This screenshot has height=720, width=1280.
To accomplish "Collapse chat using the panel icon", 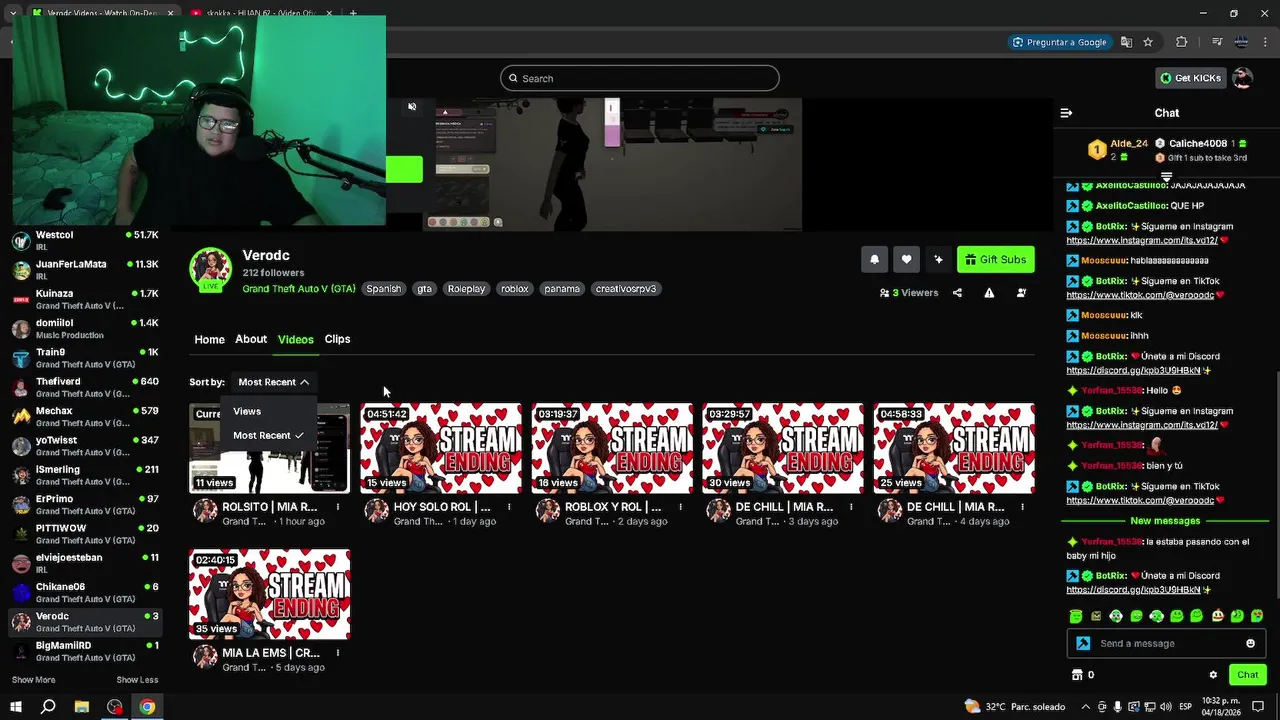I will (x=1066, y=113).
